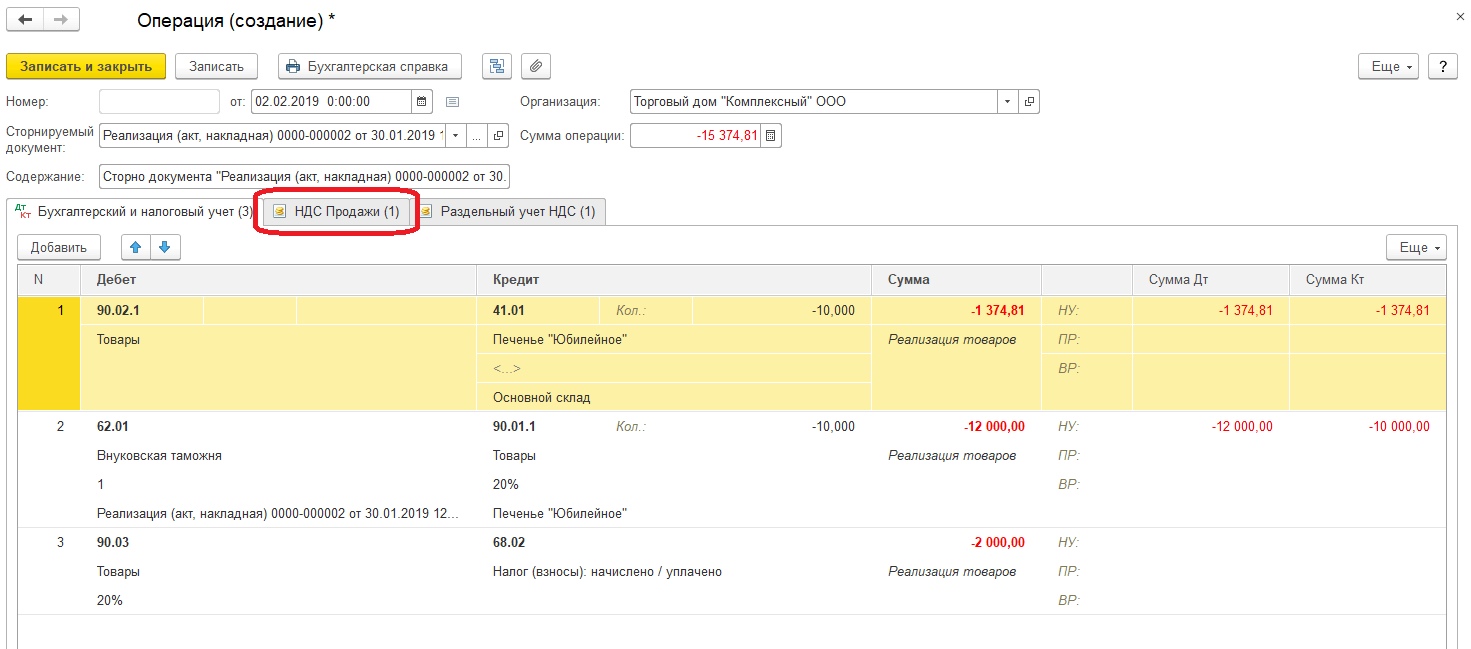Focus the Номер input field
This screenshot has height=649, width=1471.
click(159, 102)
